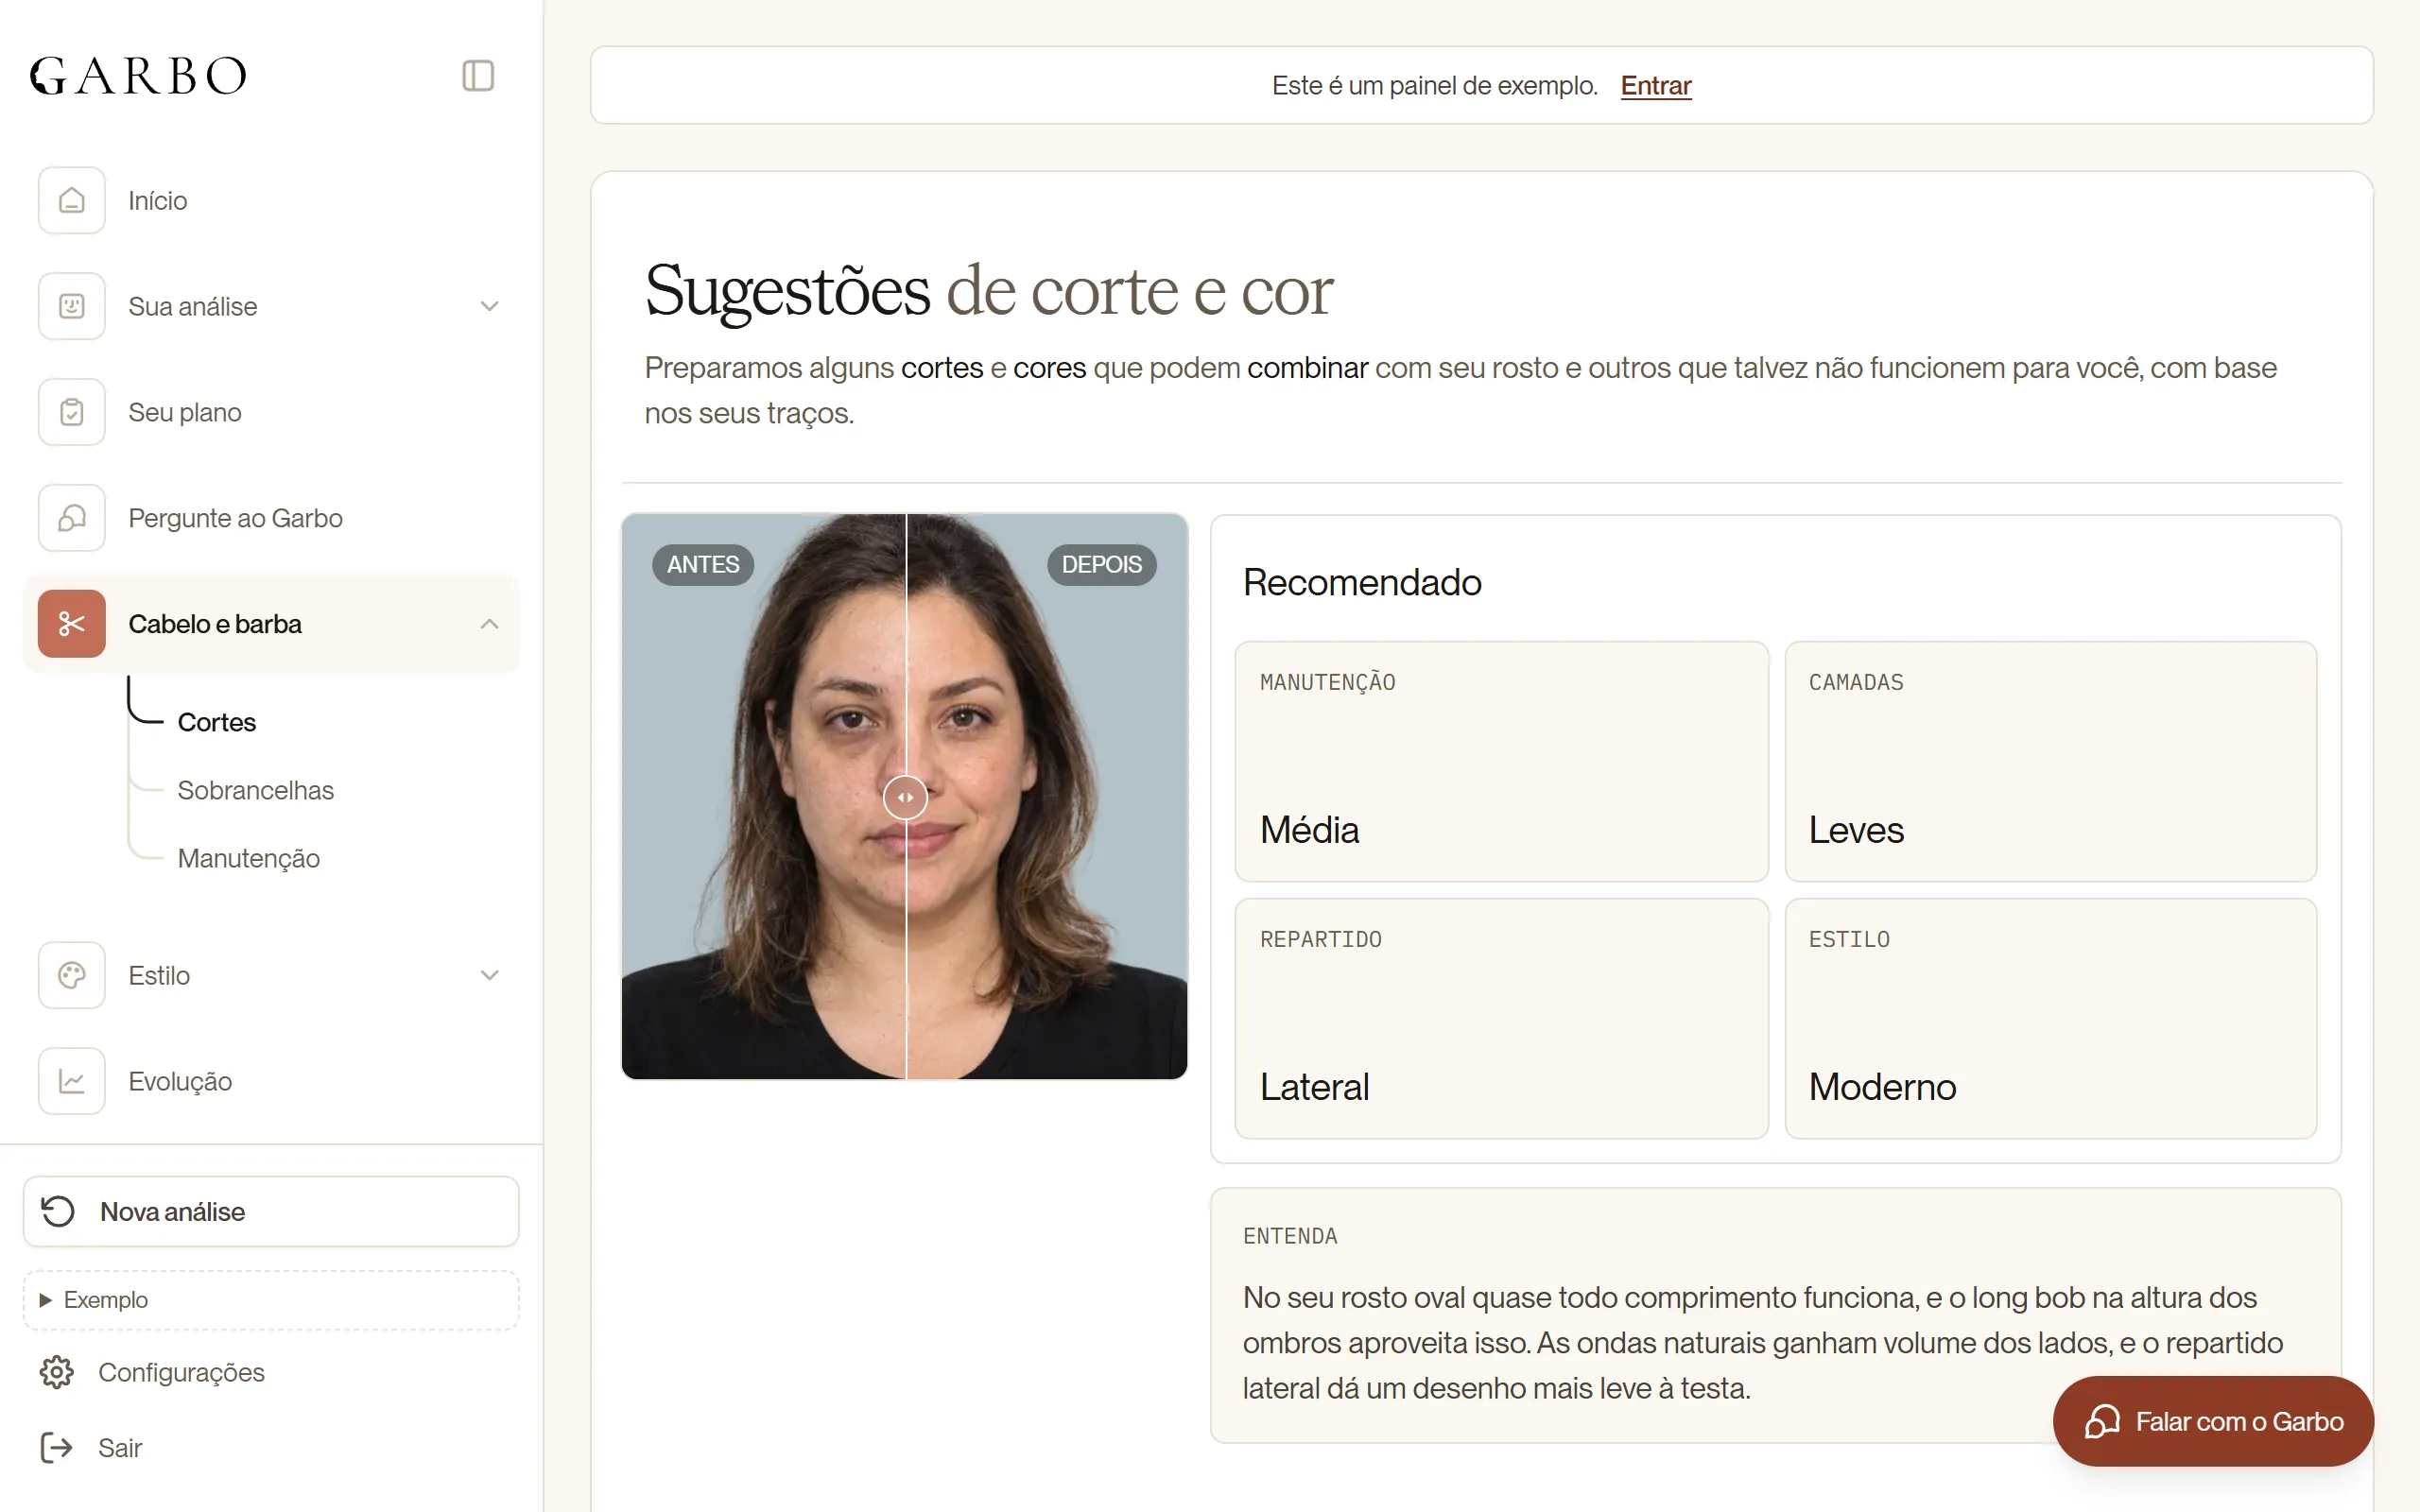
Task: Click the Cabelo e barba scissors icon
Action: pos(72,624)
